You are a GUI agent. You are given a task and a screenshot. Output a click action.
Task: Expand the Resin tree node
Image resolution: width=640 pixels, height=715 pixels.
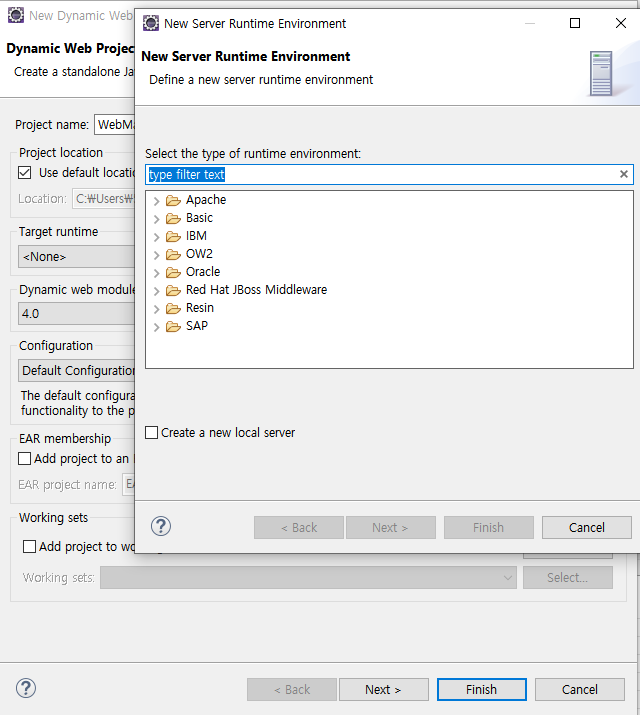tap(156, 309)
